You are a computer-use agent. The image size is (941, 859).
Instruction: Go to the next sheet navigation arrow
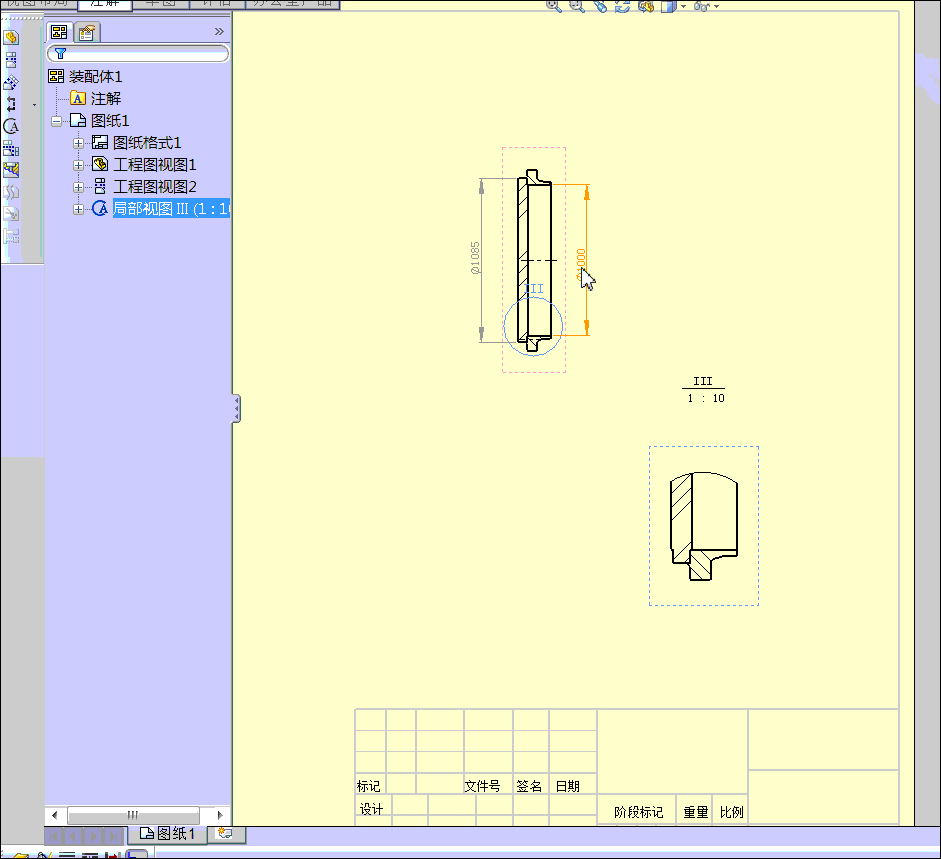pos(93,835)
